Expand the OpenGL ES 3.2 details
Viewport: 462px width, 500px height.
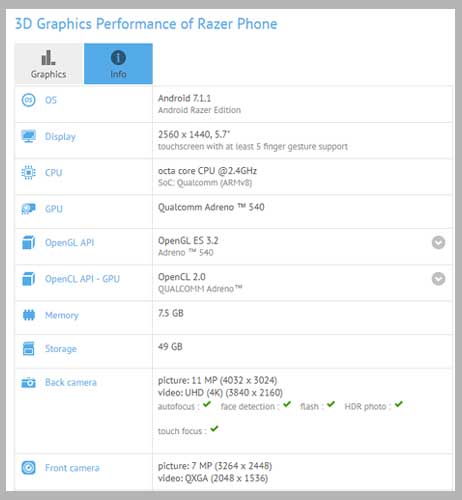pos(438,243)
